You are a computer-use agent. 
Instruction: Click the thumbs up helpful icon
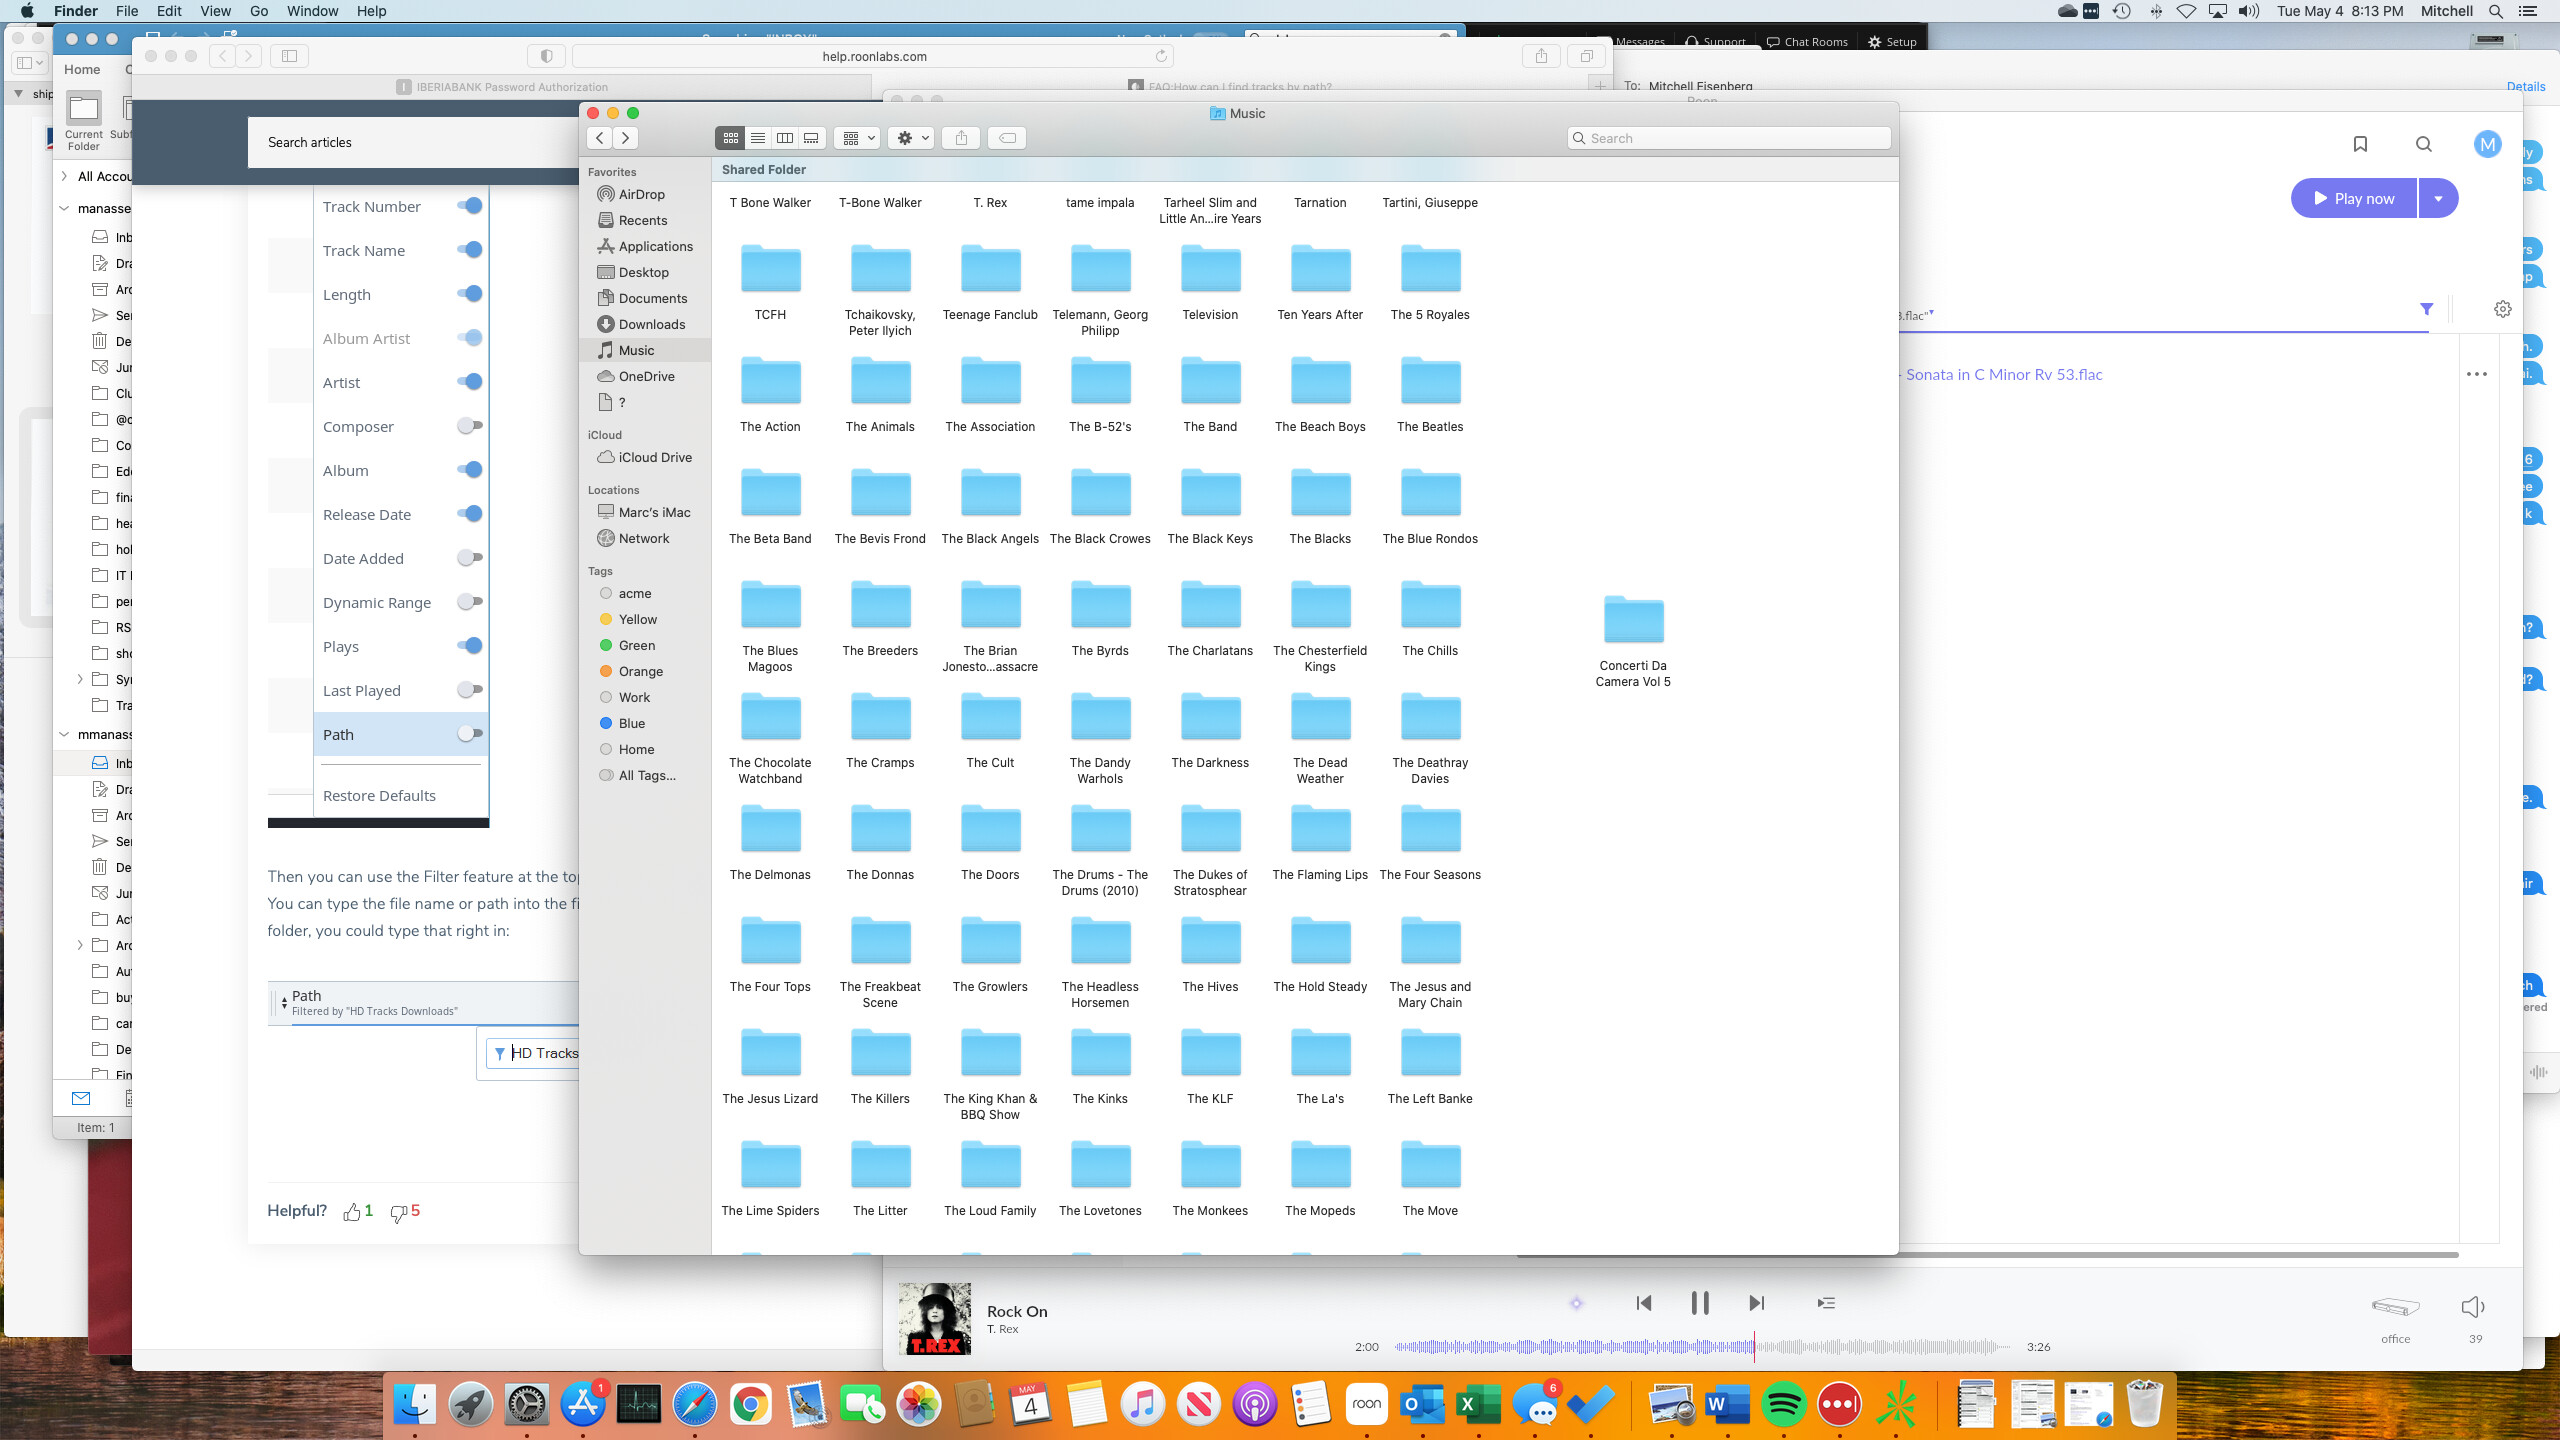(x=351, y=1212)
